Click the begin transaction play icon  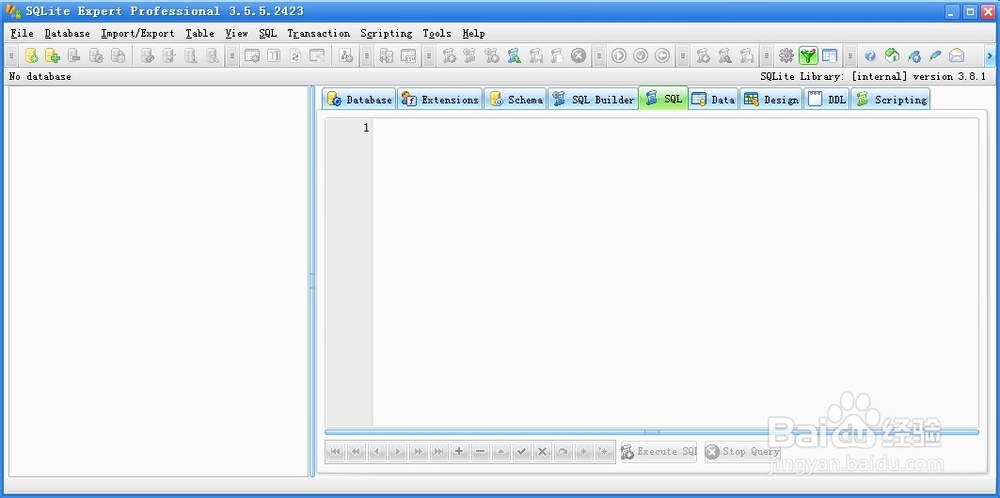(619, 56)
